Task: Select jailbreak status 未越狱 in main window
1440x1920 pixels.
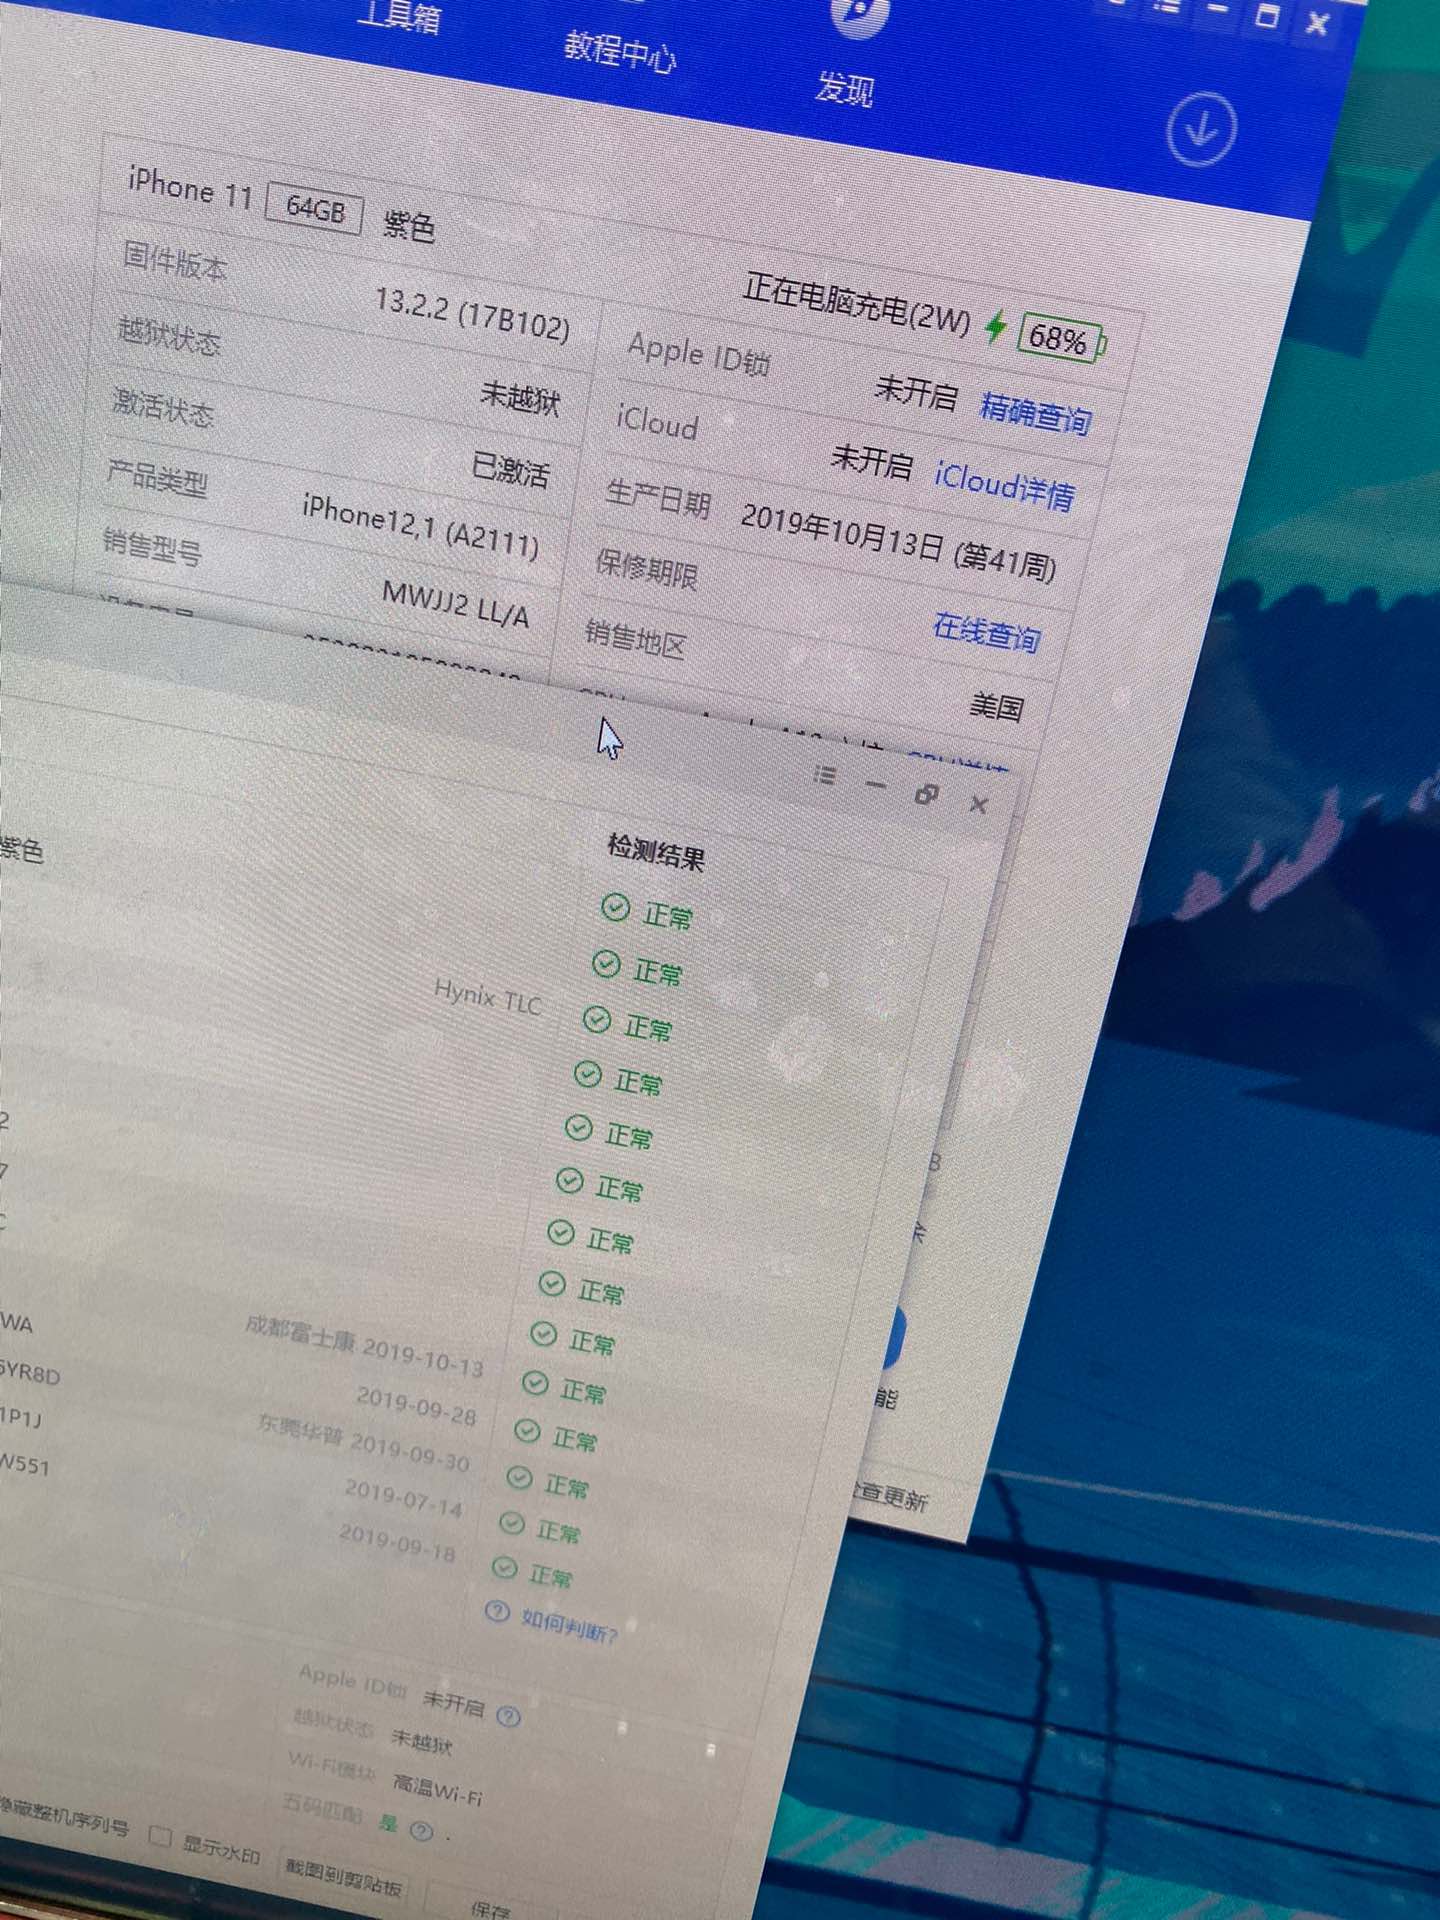Action: point(520,398)
